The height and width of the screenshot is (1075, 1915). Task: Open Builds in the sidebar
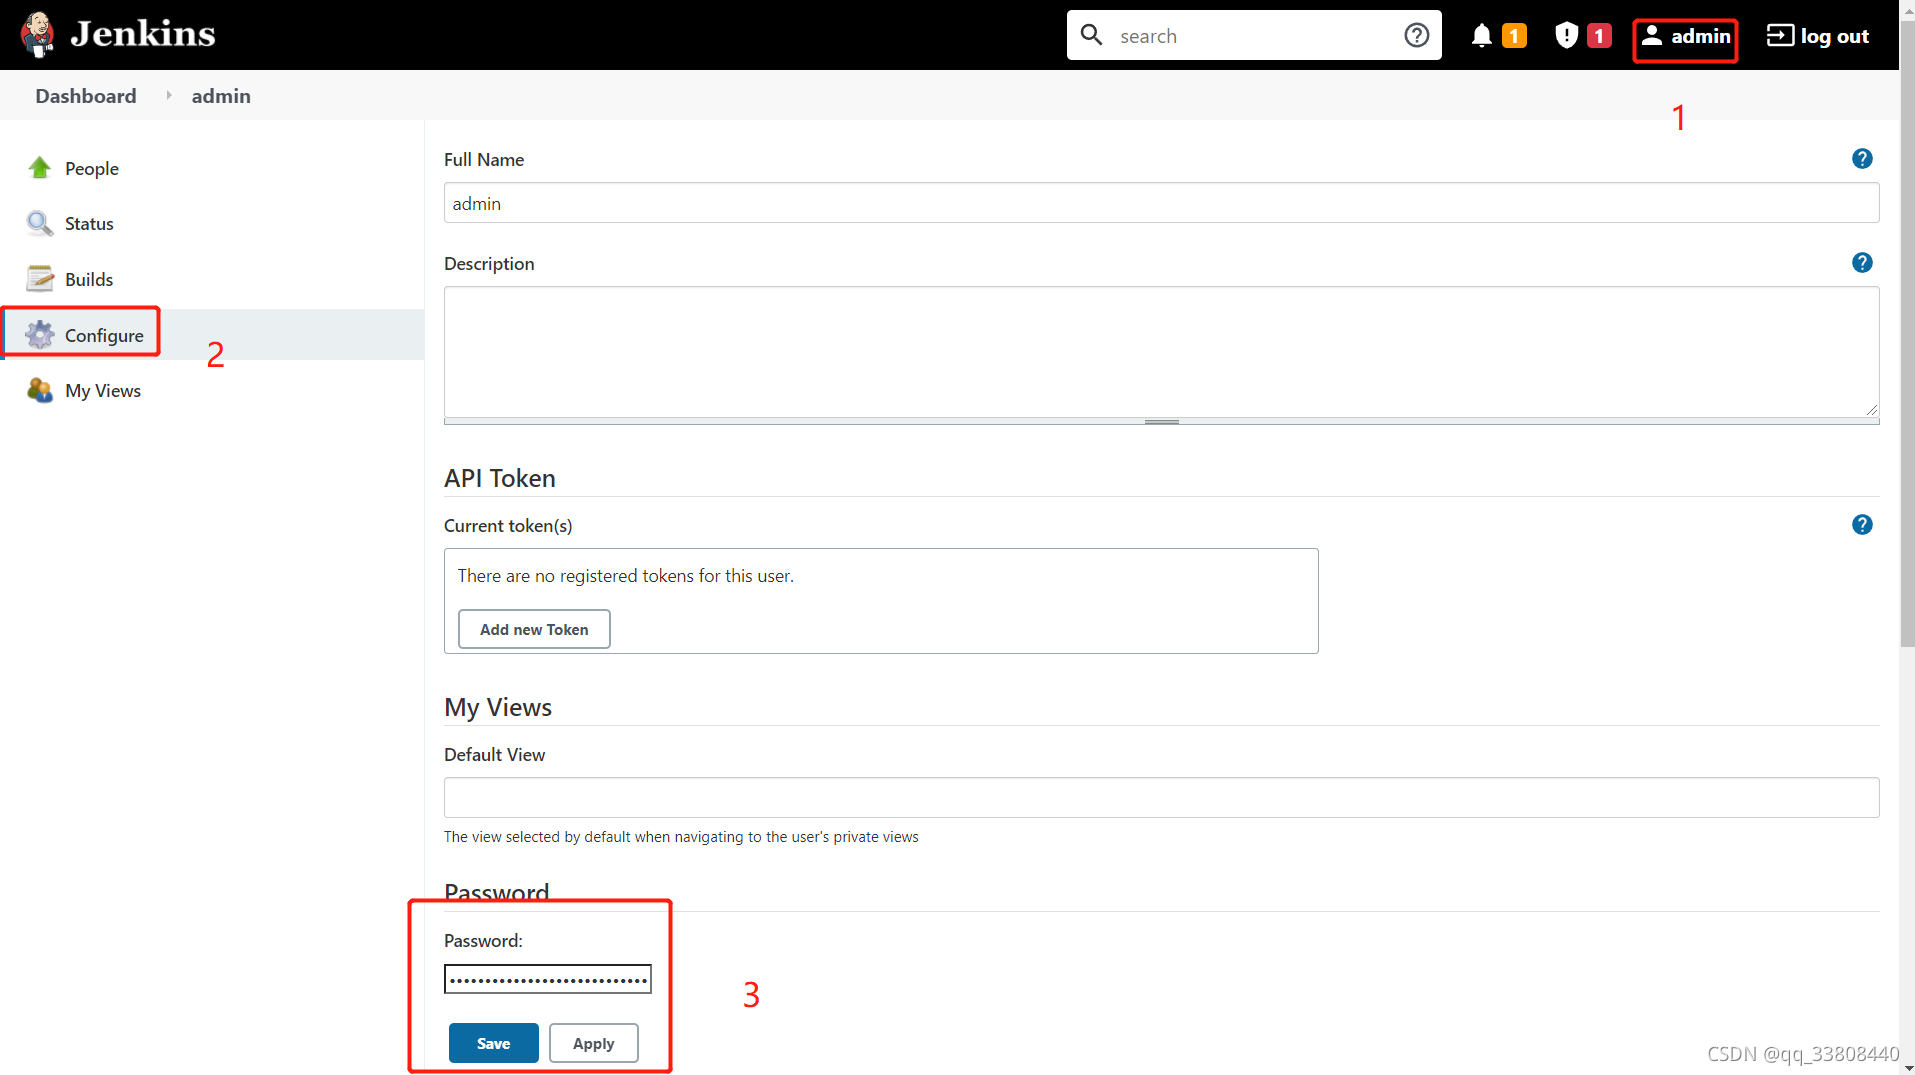click(x=89, y=279)
